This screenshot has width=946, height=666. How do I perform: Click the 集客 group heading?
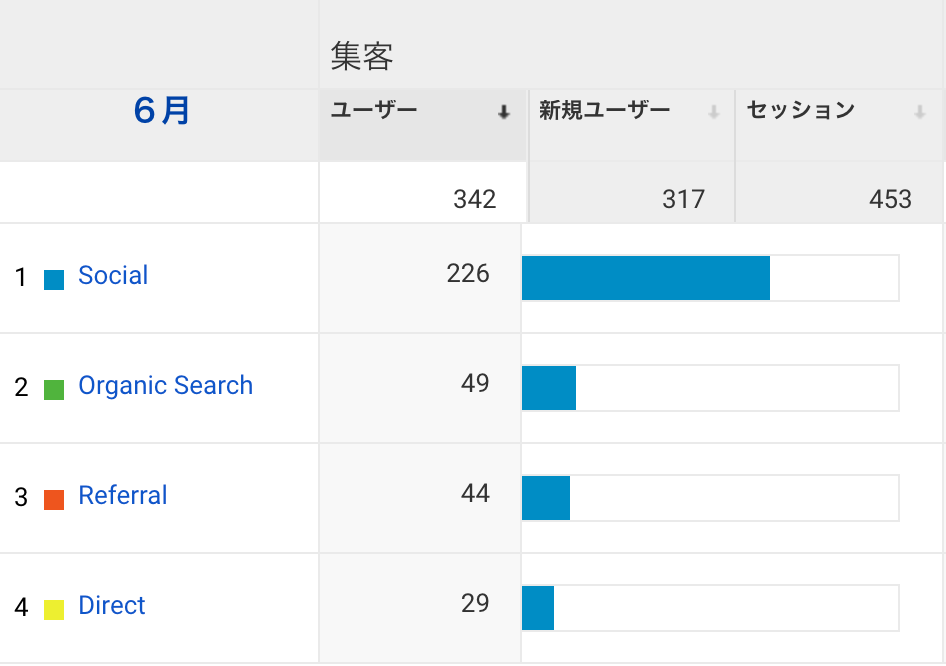click(362, 57)
